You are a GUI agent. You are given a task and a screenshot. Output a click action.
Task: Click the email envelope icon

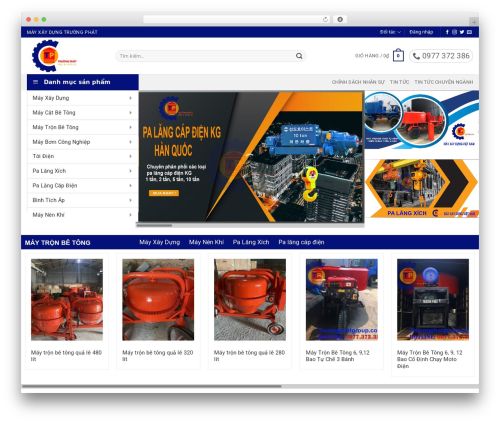[469, 32]
